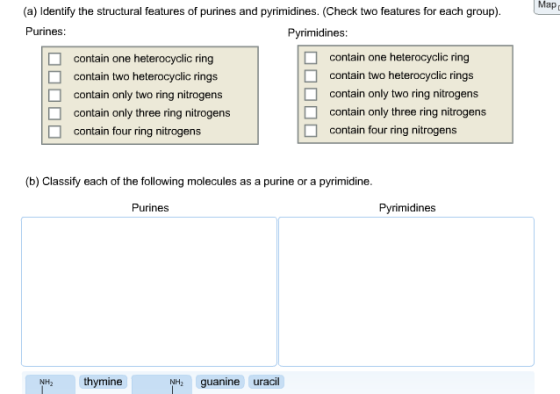Click the Pyrimidines classification drop box
560x394 pixels.
(x=406, y=291)
